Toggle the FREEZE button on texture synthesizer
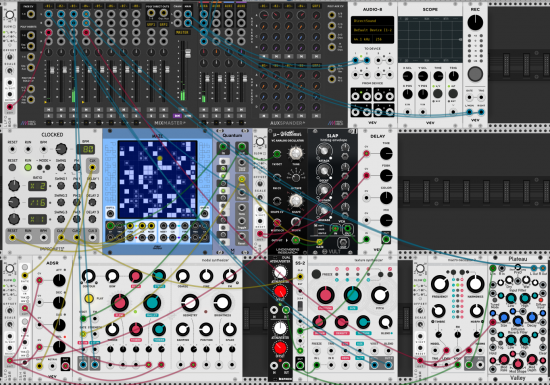This screenshot has height=385, width=550. coord(316,274)
